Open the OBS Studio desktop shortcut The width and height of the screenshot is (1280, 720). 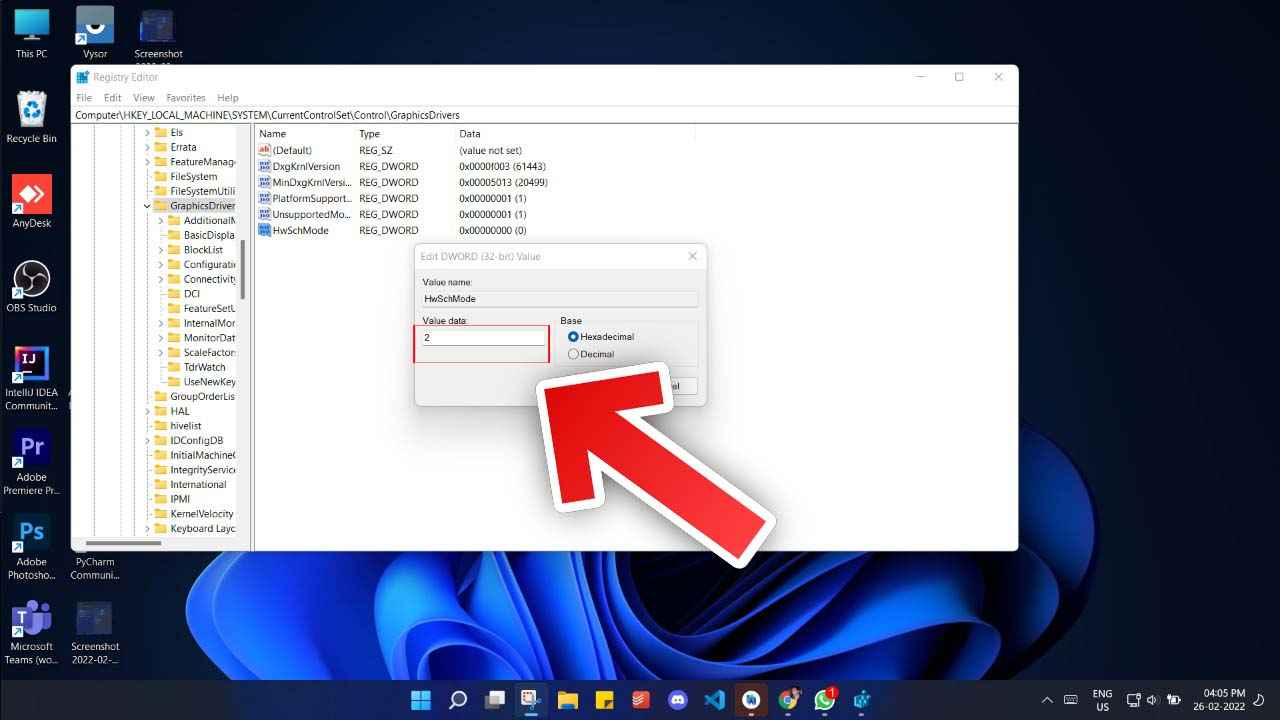(x=32, y=287)
